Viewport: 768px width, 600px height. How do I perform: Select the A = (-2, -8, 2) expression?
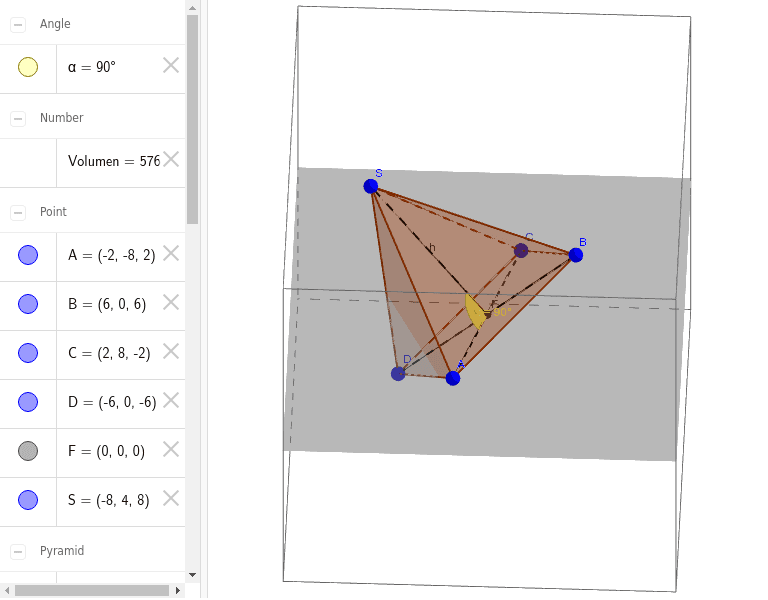pos(112,255)
